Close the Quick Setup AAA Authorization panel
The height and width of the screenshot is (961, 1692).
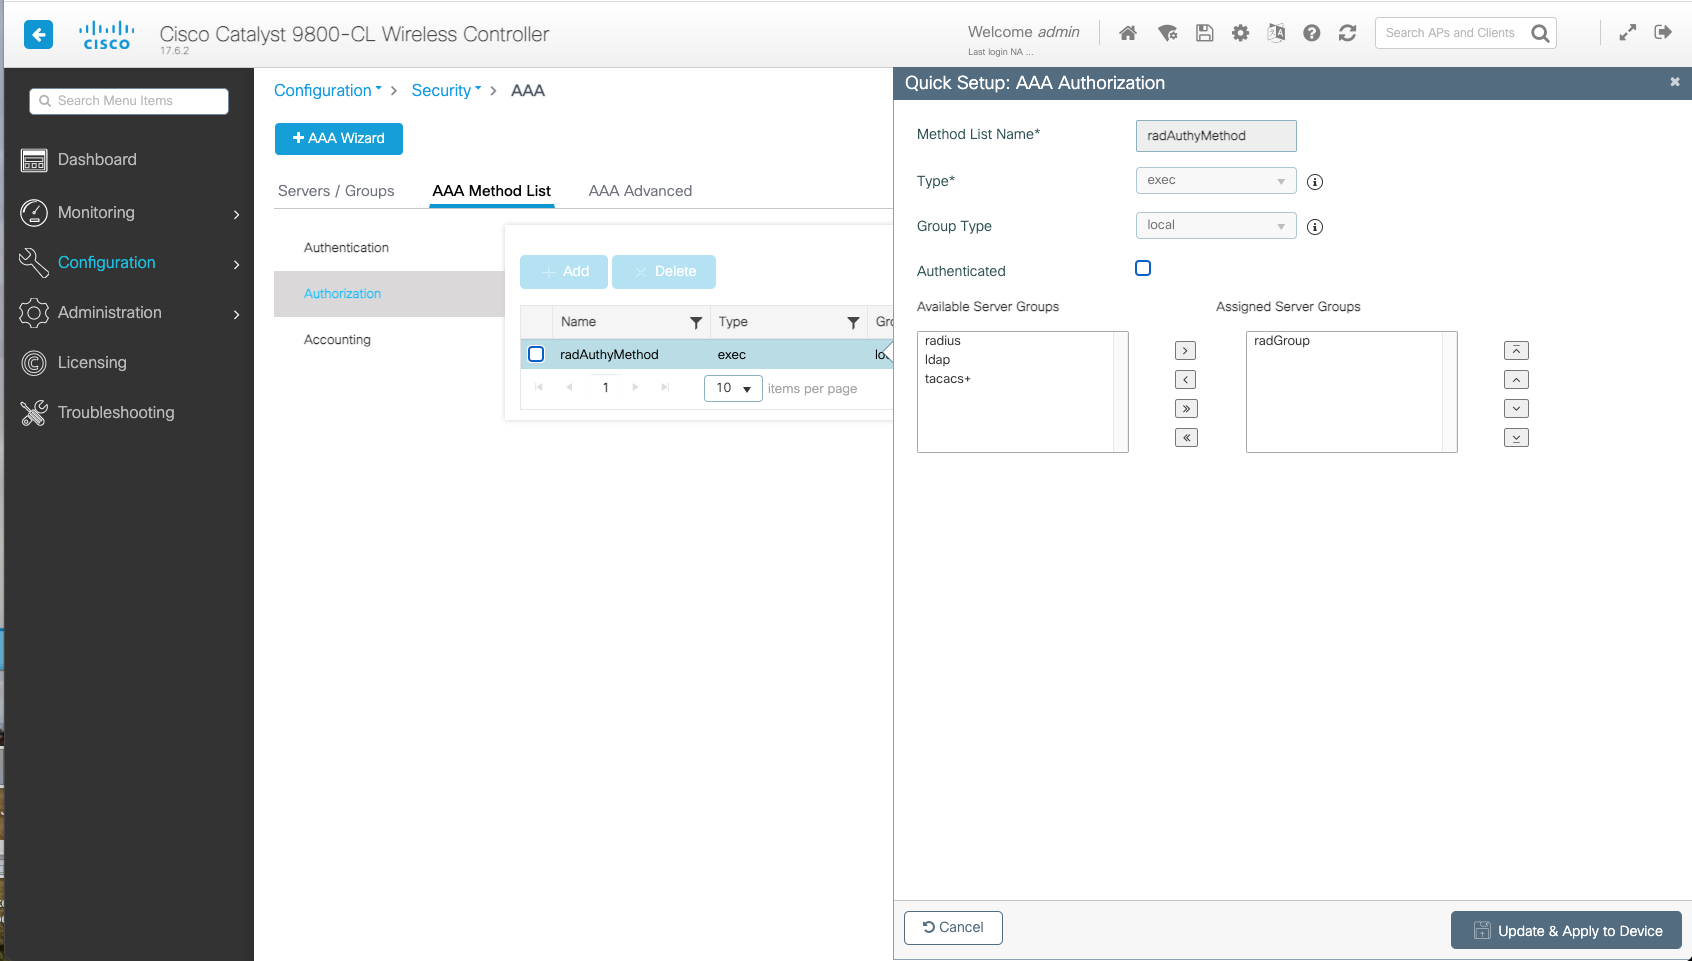point(1675,82)
